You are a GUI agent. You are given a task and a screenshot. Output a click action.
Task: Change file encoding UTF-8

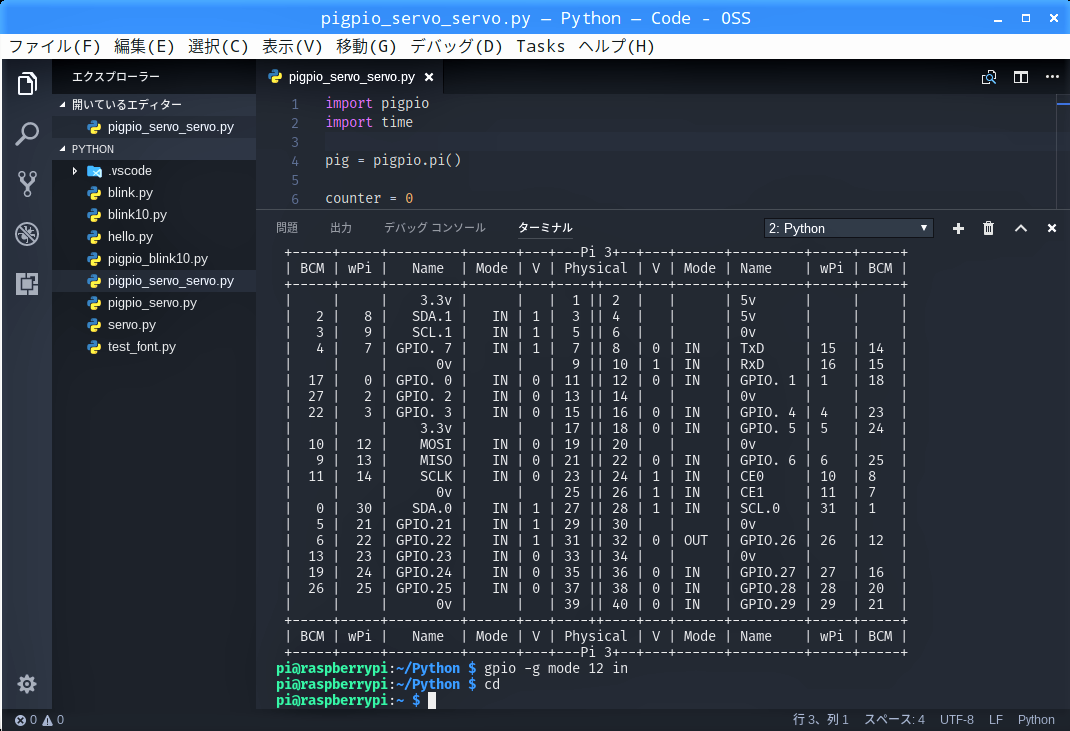(957, 719)
